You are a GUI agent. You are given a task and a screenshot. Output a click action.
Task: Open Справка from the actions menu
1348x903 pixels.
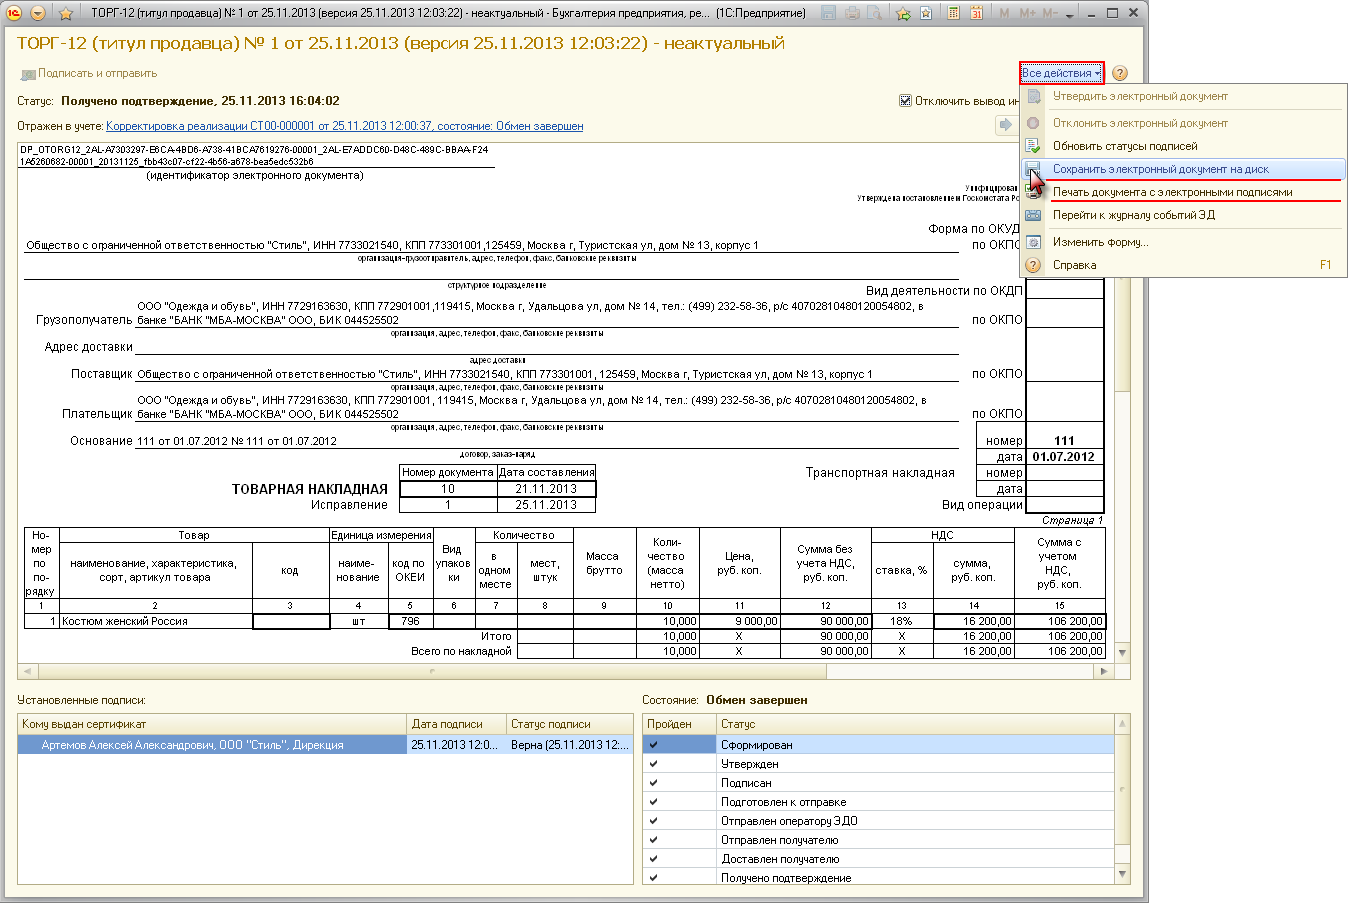pyautogui.click(x=1074, y=265)
